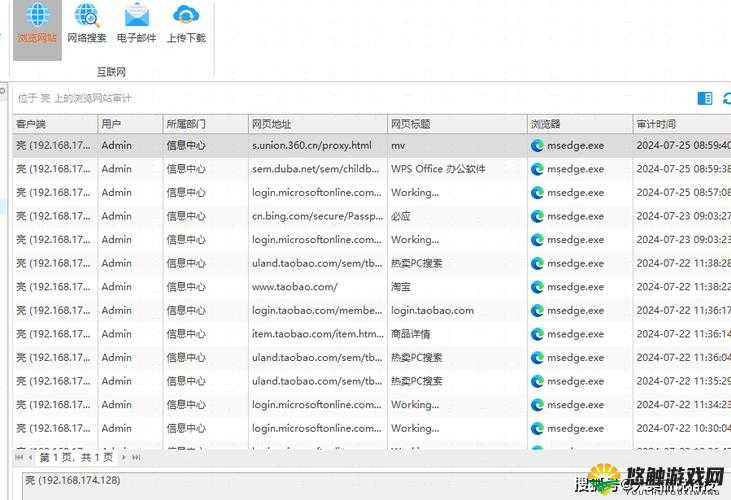Sort by 网页地址 column header
The height and width of the screenshot is (500, 731).
coord(317,124)
